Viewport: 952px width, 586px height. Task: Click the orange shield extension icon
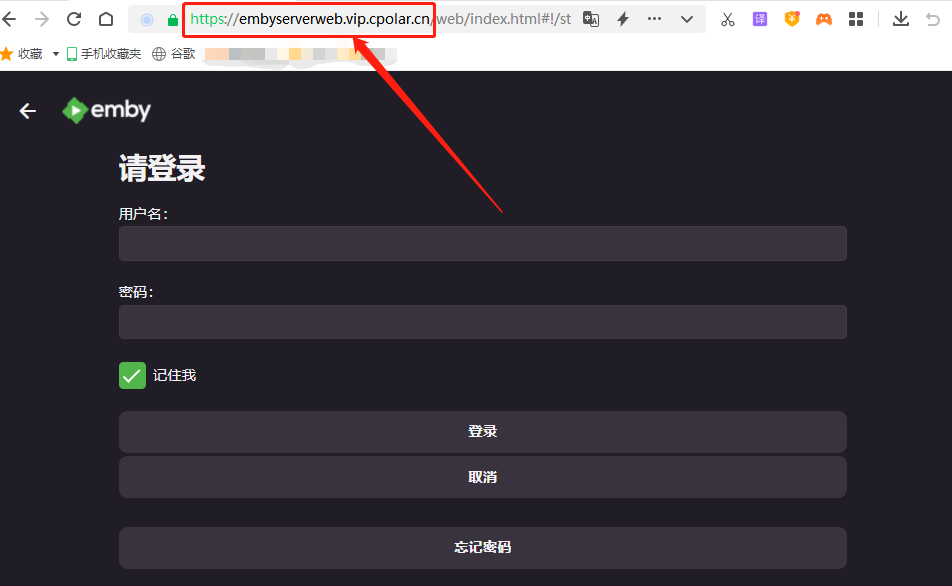point(792,19)
